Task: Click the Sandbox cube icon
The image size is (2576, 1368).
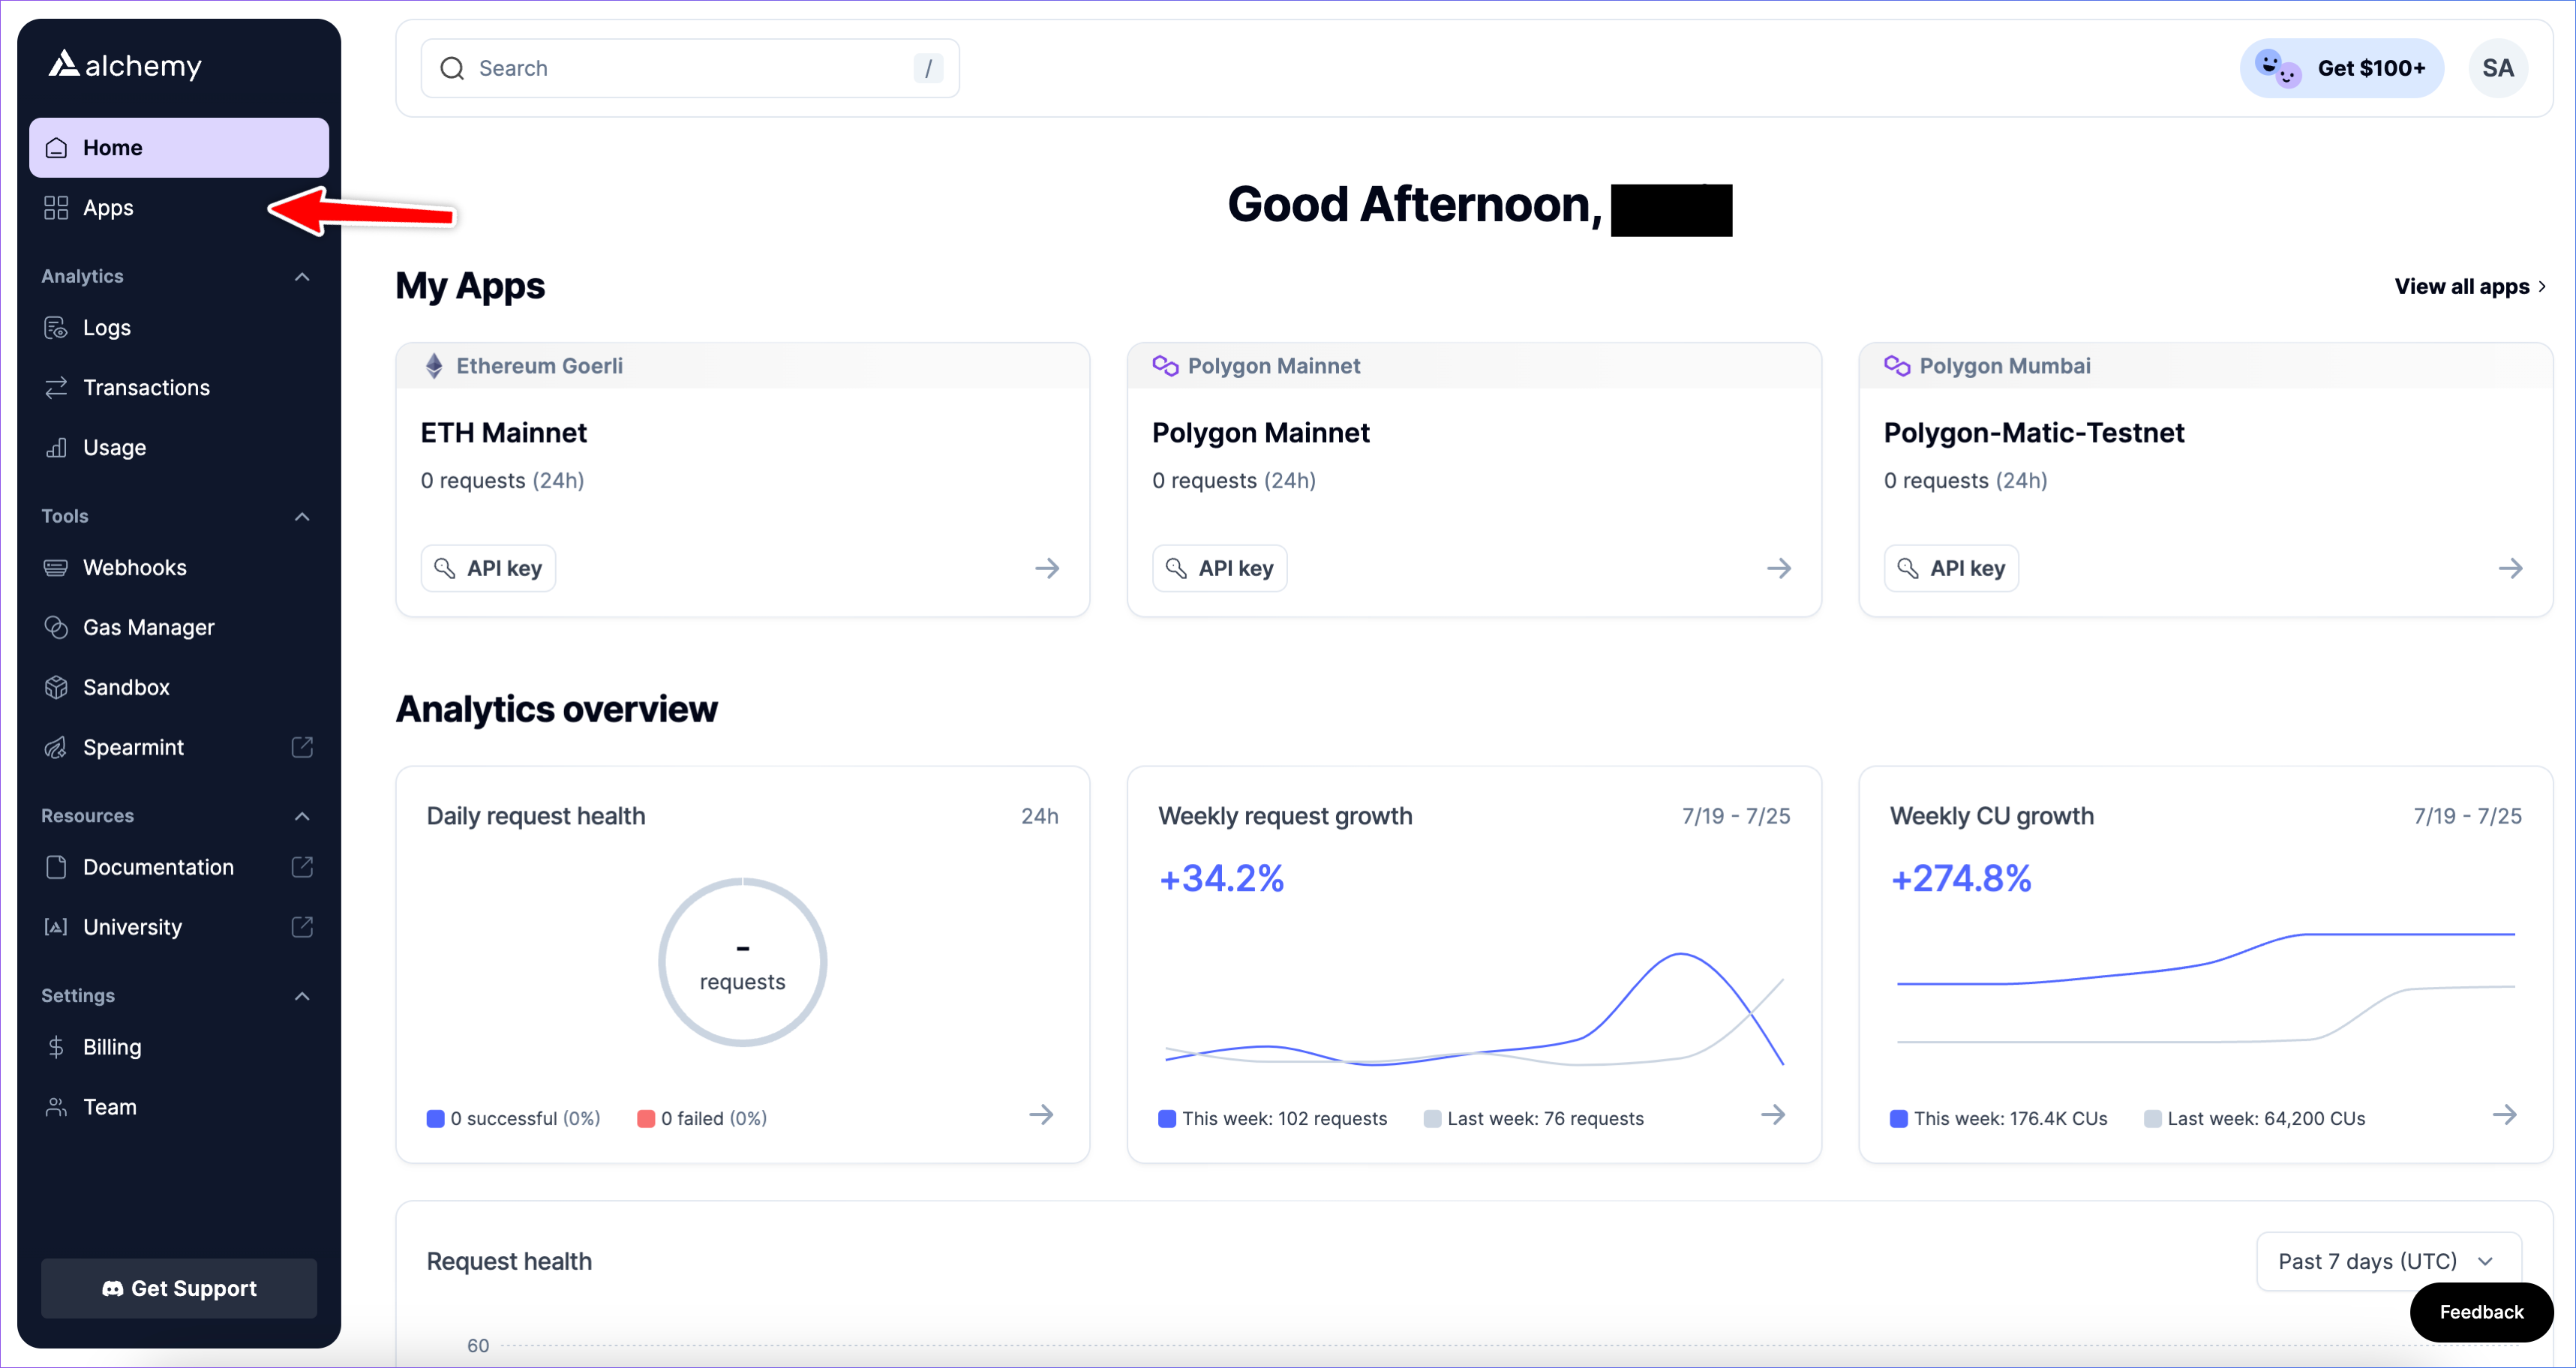Action: pyautogui.click(x=56, y=687)
